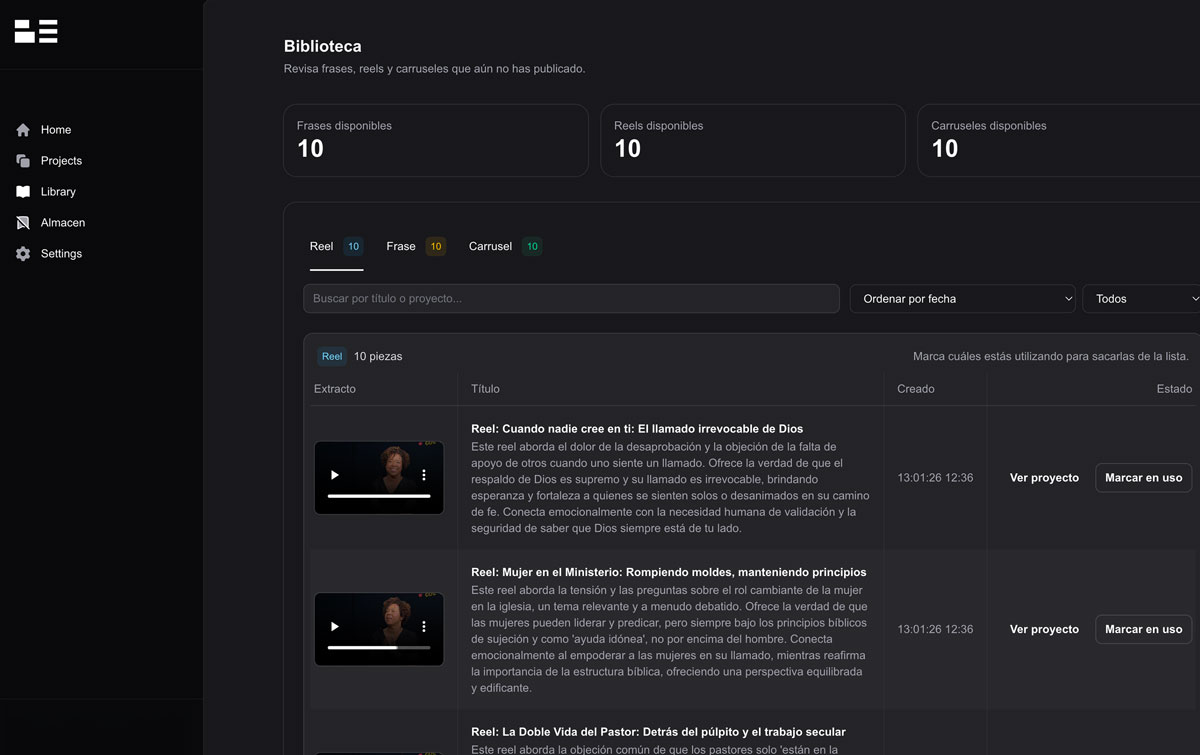Select the Almacen icon in sidebar
The height and width of the screenshot is (755, 1200).
[22, 222]
